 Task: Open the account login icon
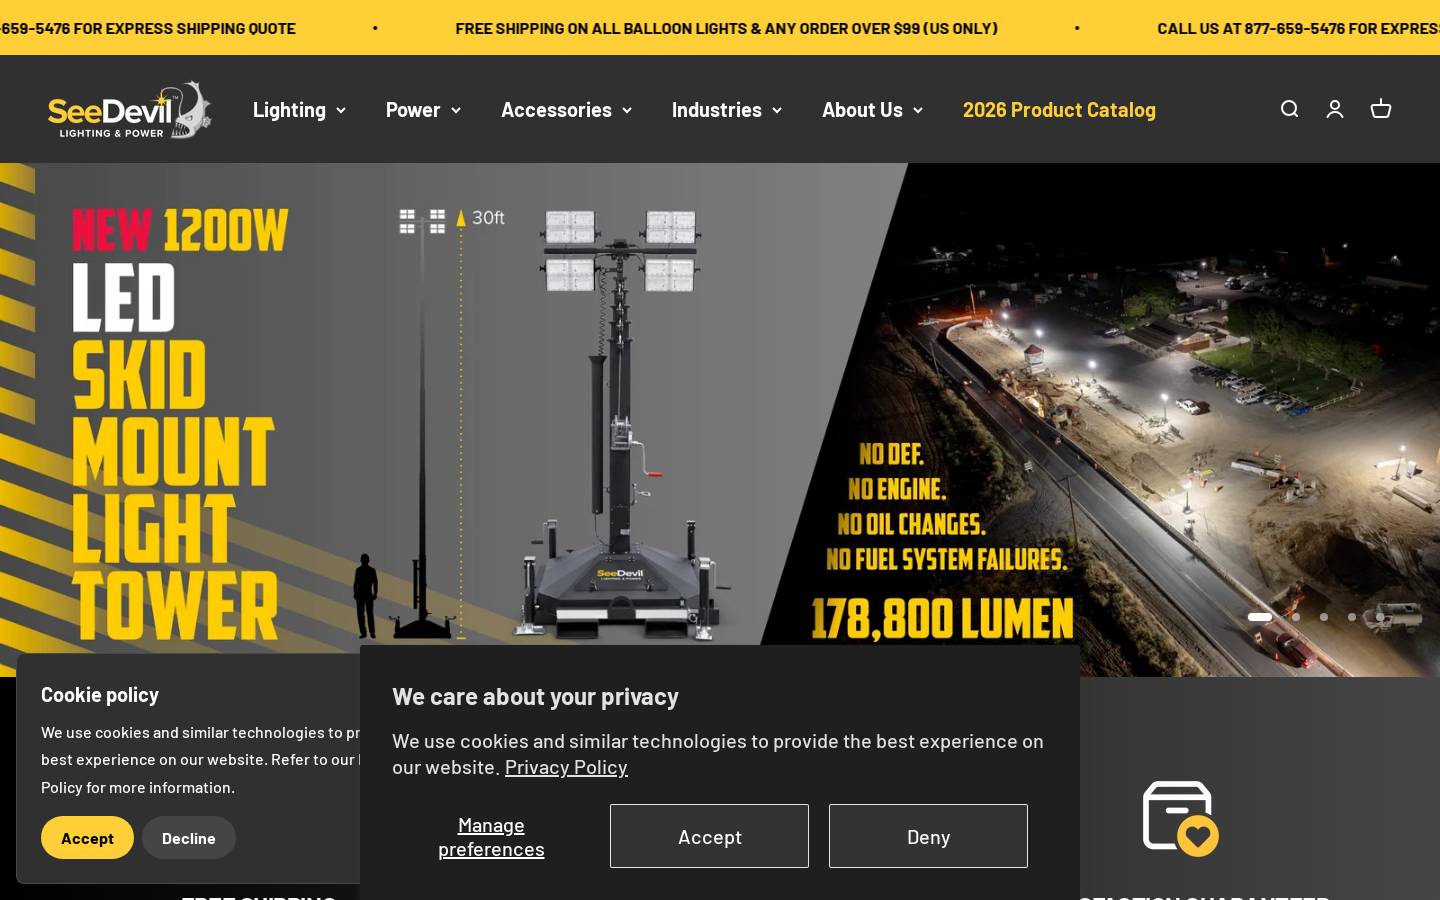pyautogui.click(x=1335, y=109)
